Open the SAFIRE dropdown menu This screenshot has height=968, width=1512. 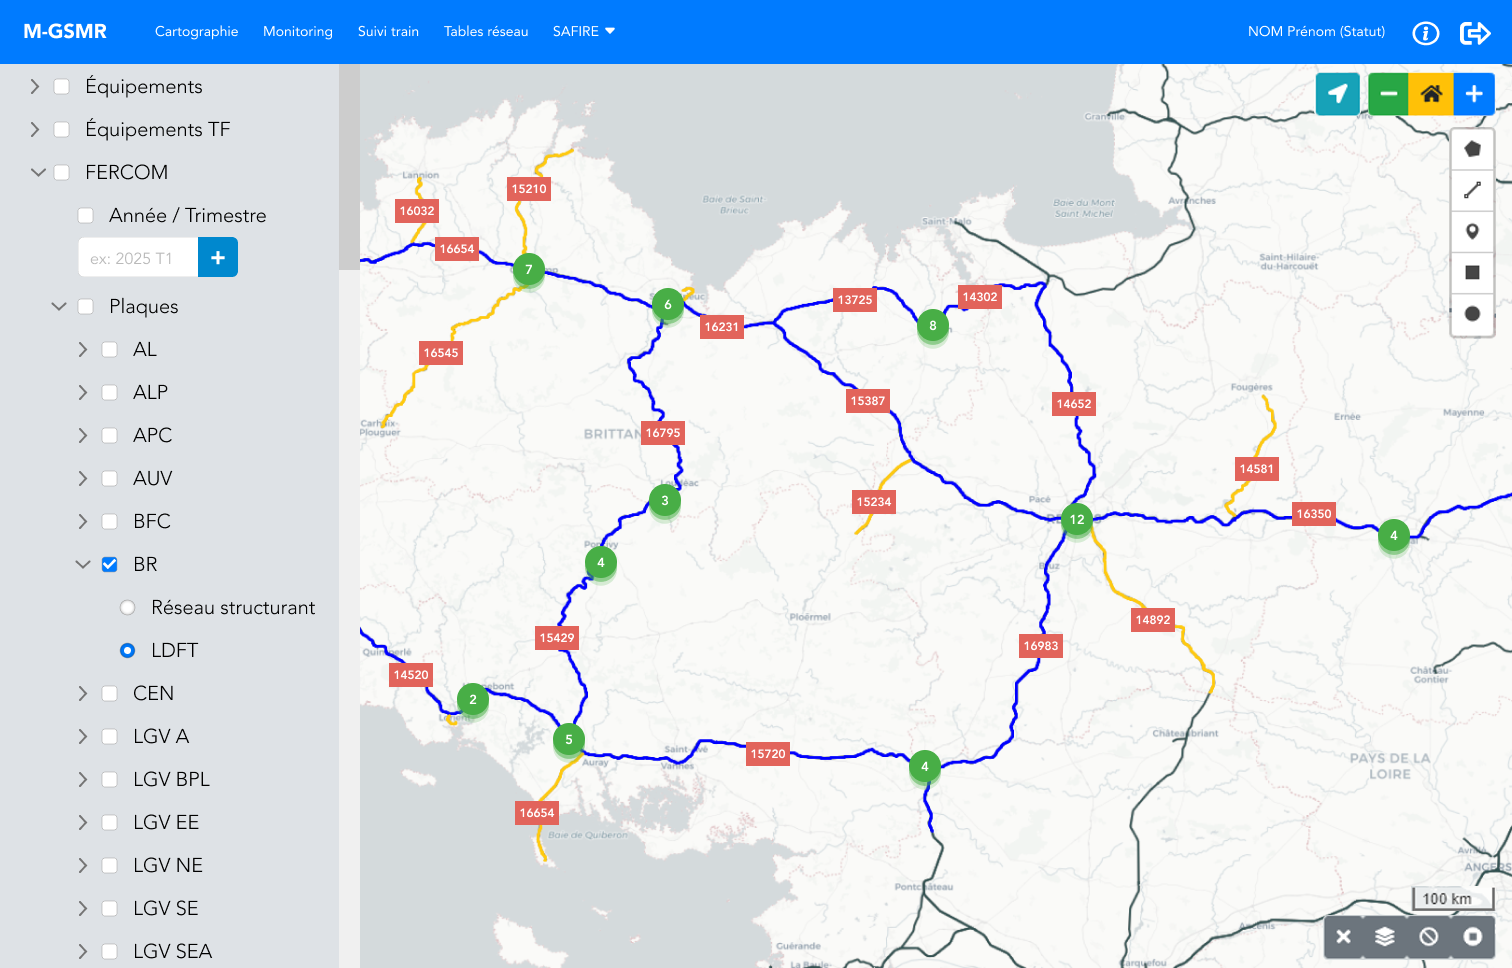(583, 31)
